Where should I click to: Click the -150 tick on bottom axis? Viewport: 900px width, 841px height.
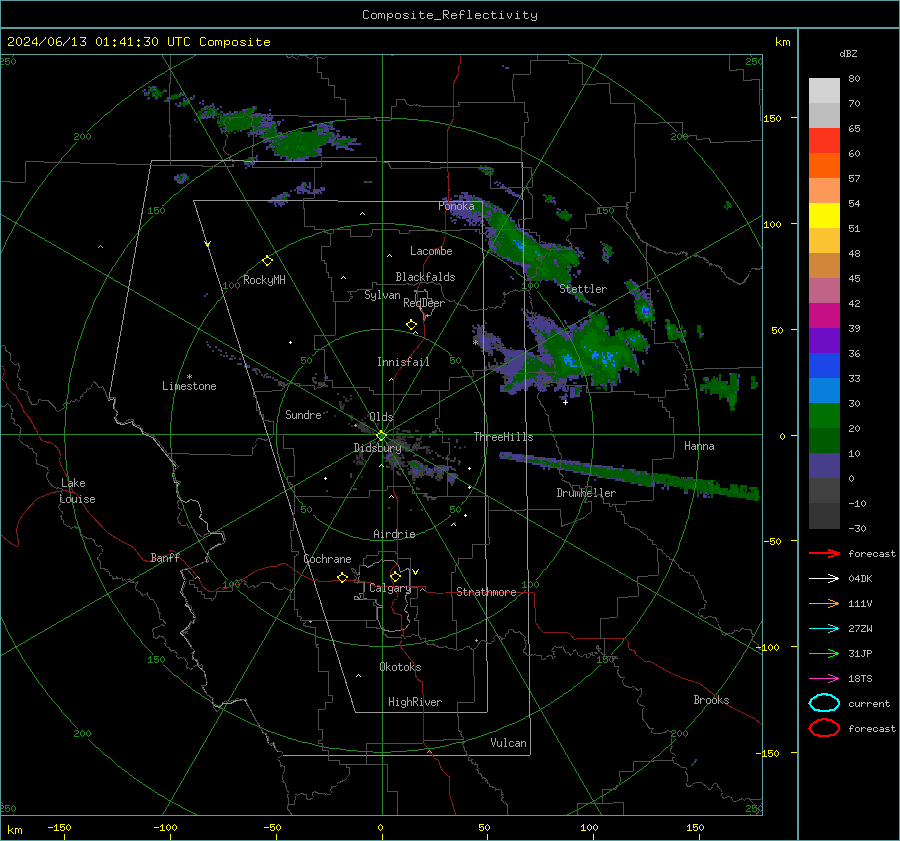[x=59, y=827]
